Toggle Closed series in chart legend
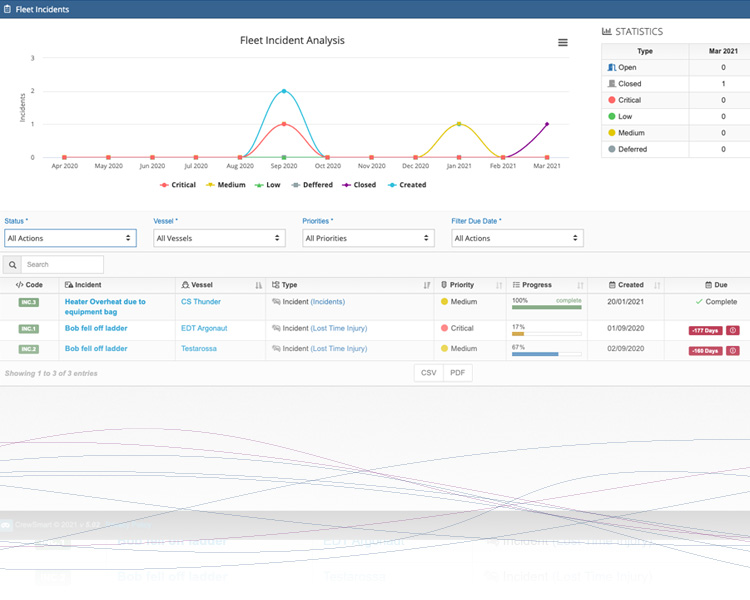Screen dimensions: 750x600 [359, 185]
